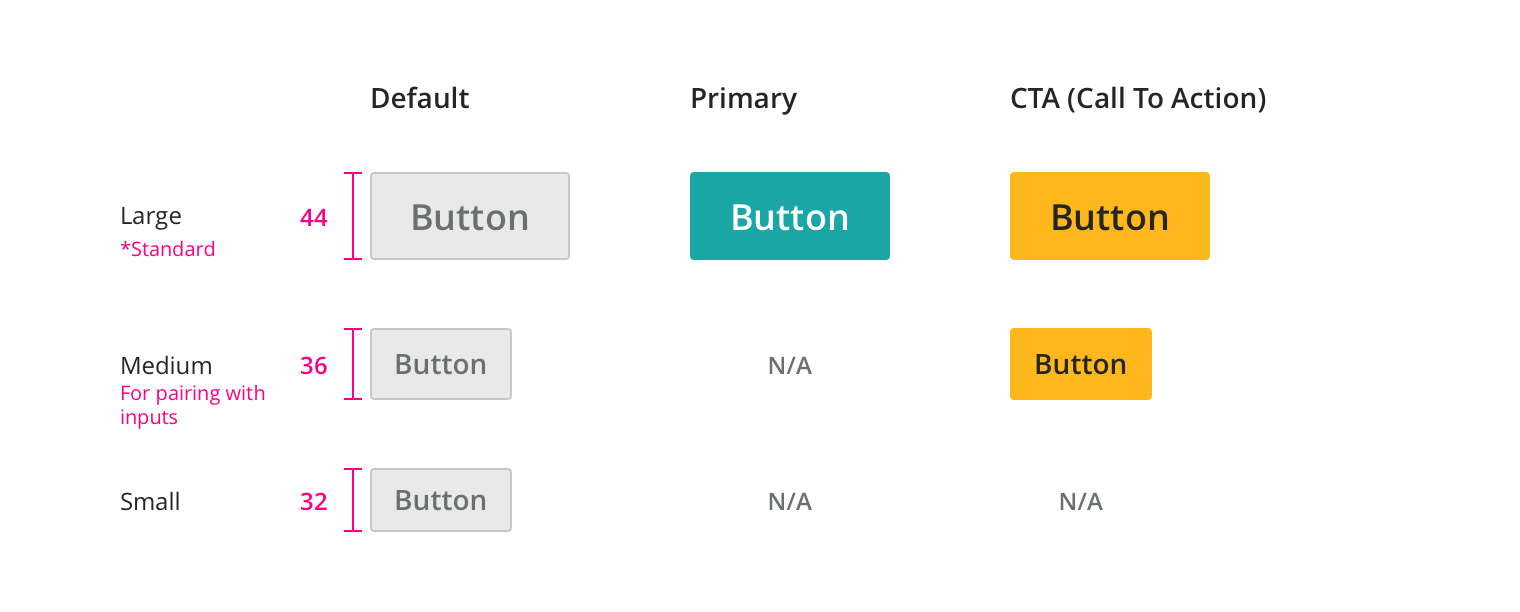Image resolution: width=1520 pixels, height=612 pixels.
Task: Click N/A in the Medium Primary cell
Action: (789, 366)
